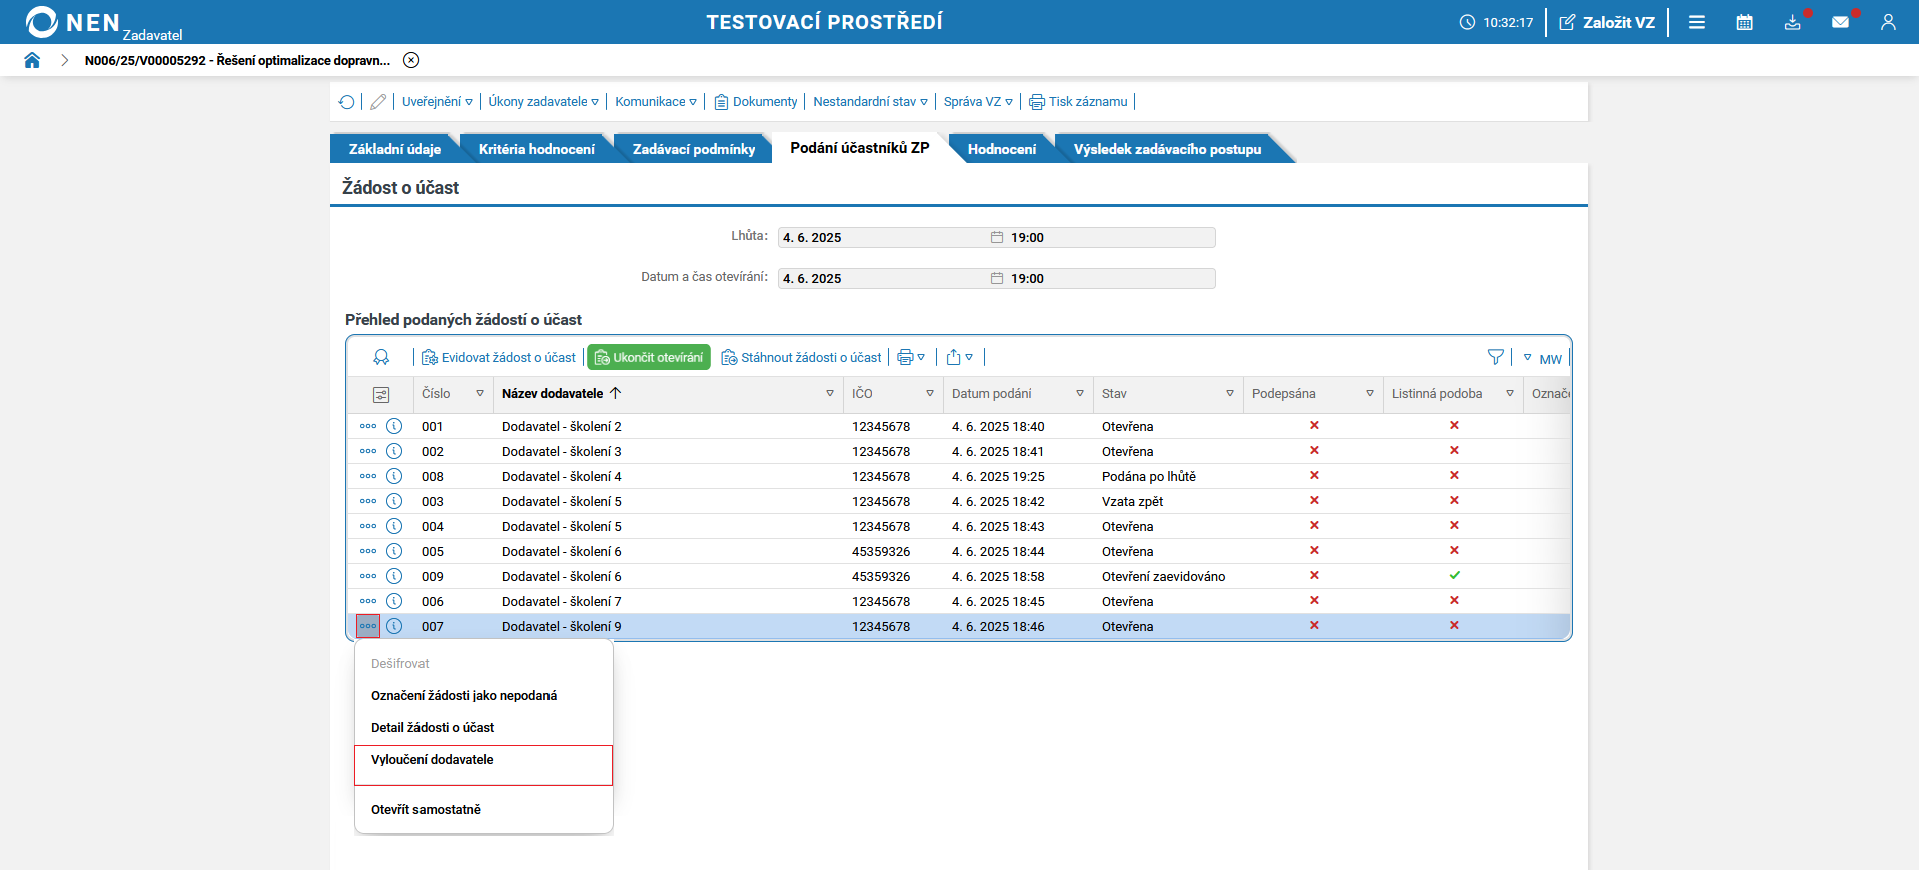Open the messages envelope icon

[x=1840, y=22]
